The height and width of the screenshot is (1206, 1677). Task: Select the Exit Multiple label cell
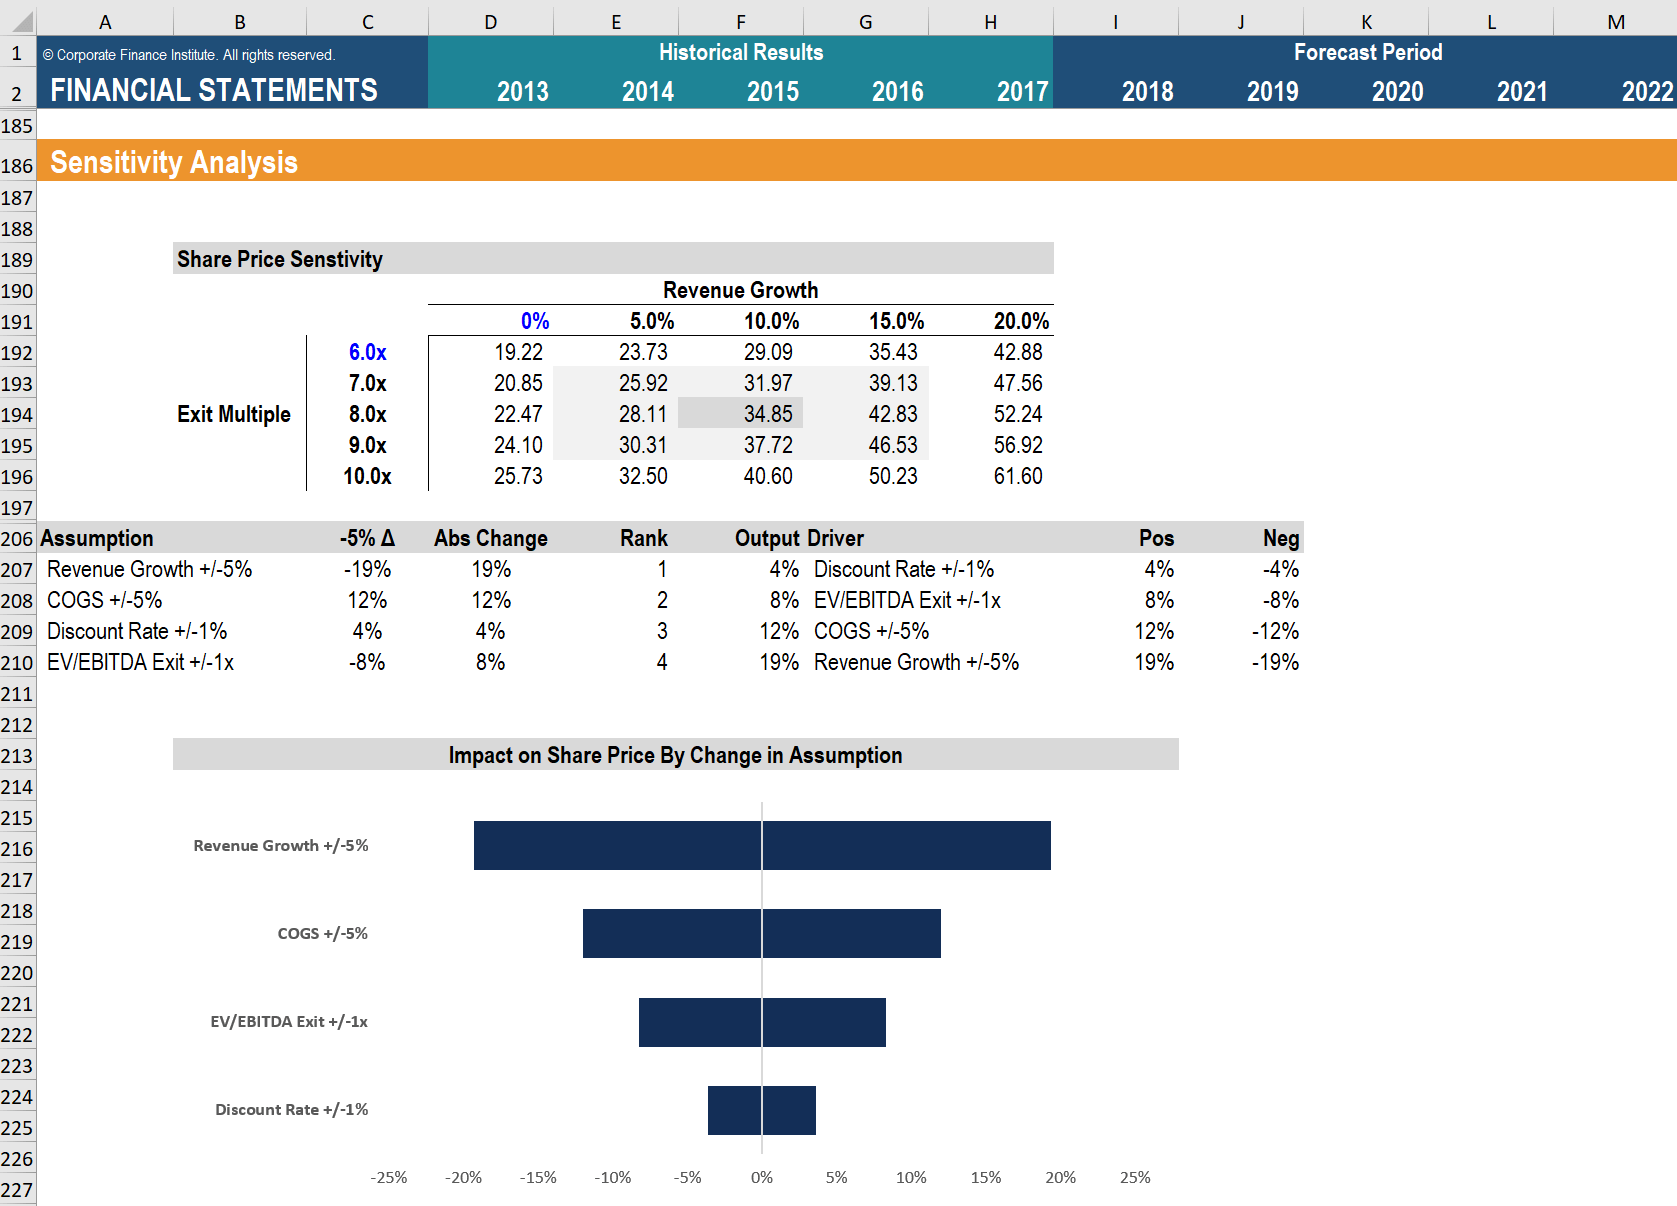[x=233, y=413]
